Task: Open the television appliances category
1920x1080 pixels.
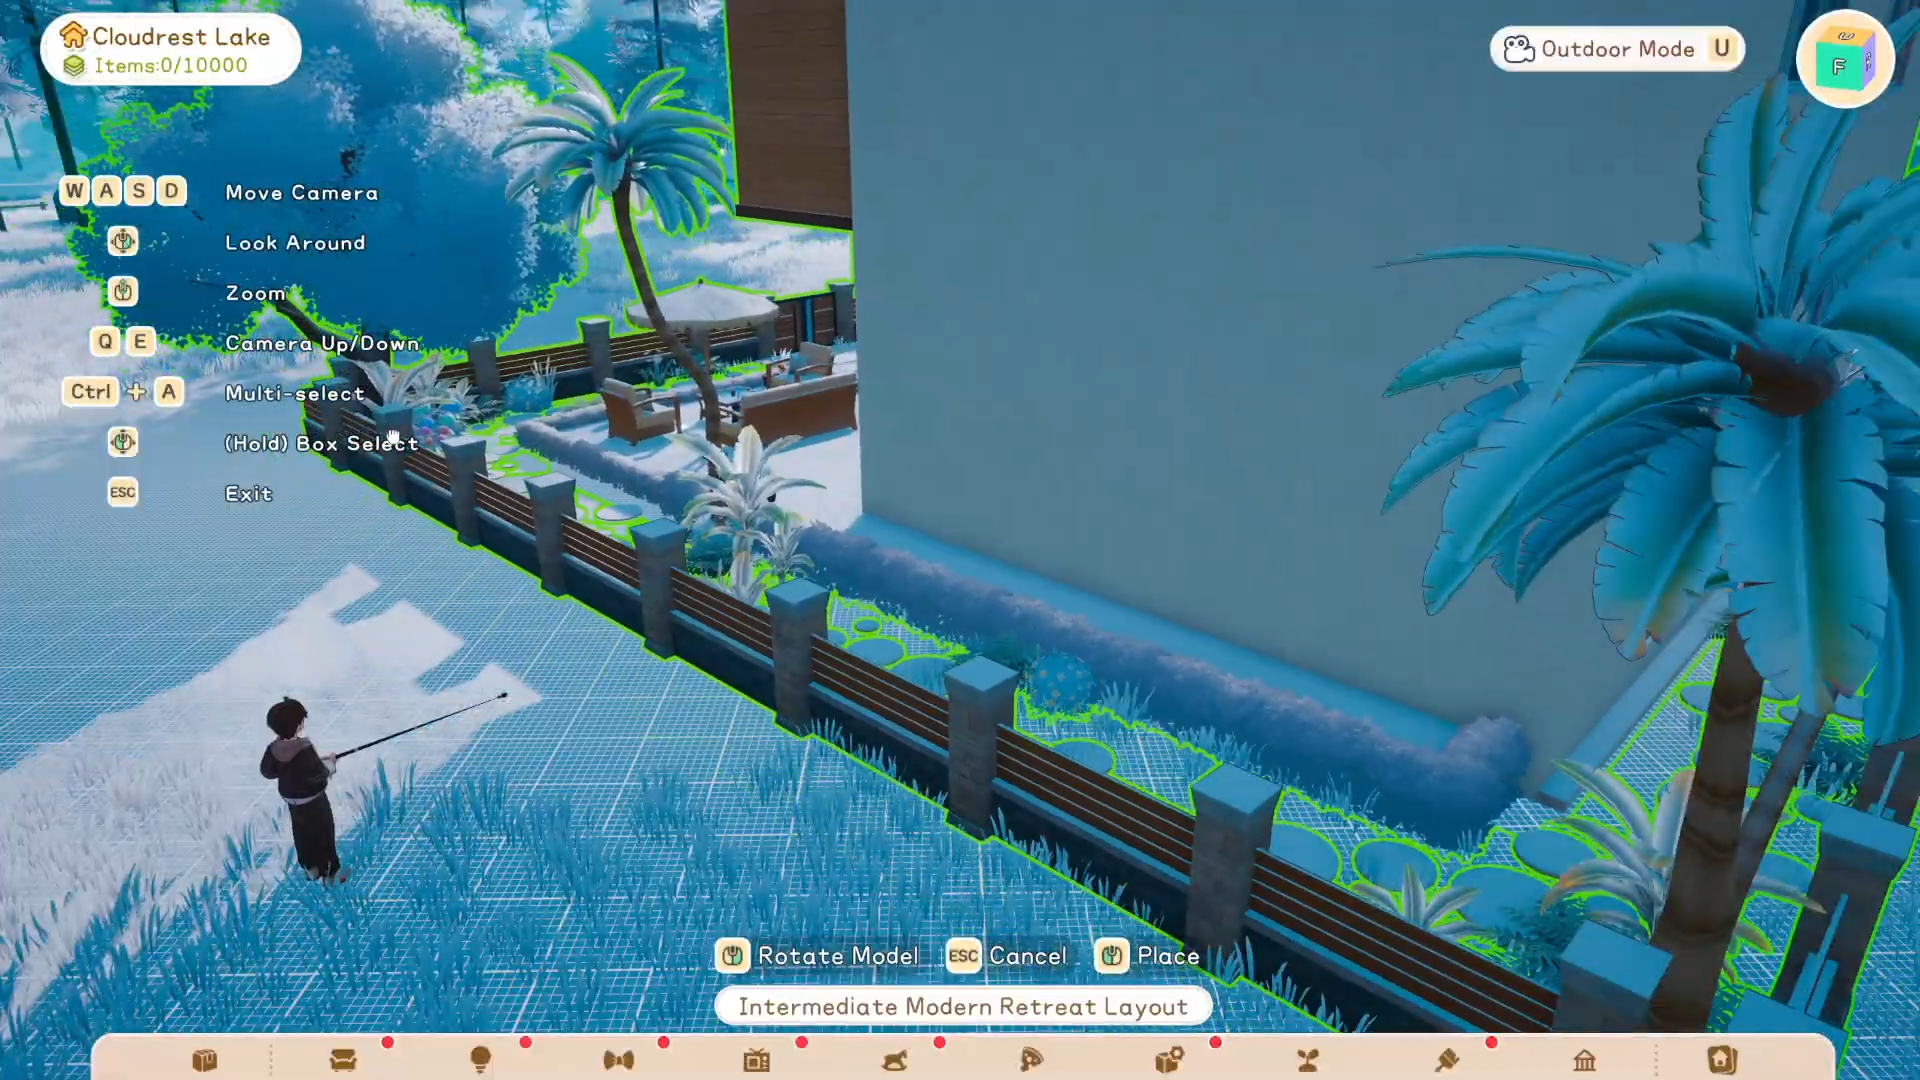Action: pos(757,1060)
